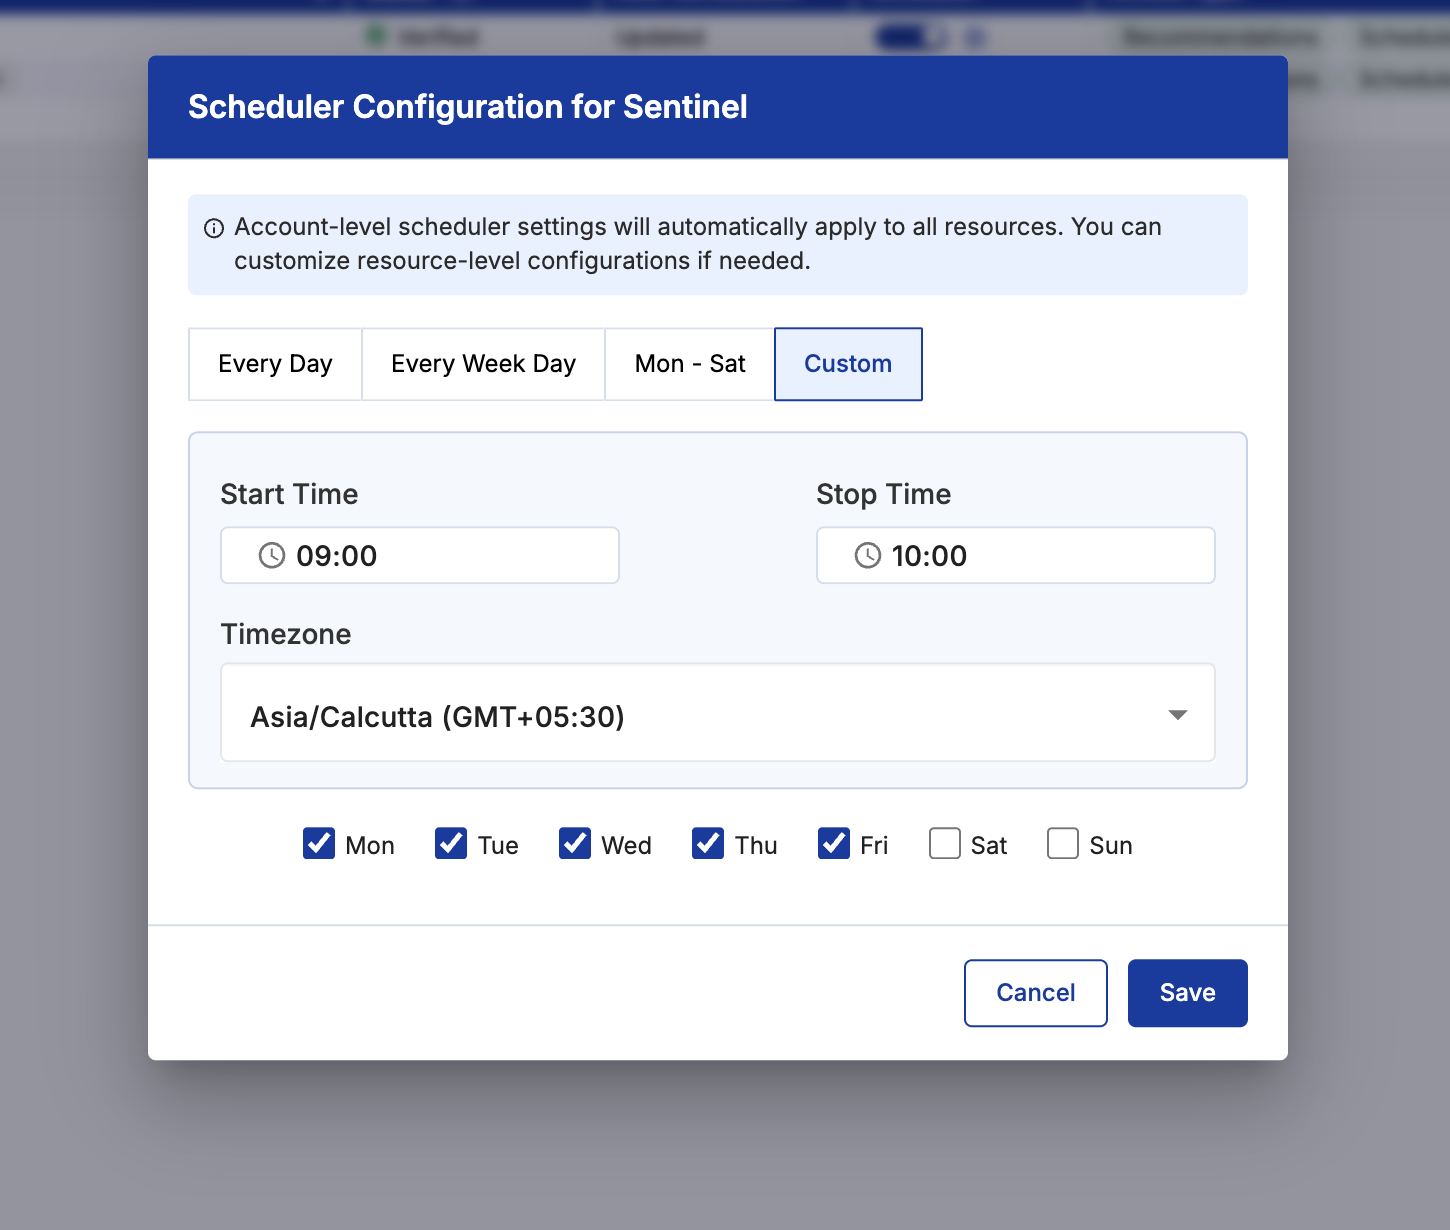Uncheck the Wed checkbox
This screenshot has width=1450, height=1230.
coord(575,843)
